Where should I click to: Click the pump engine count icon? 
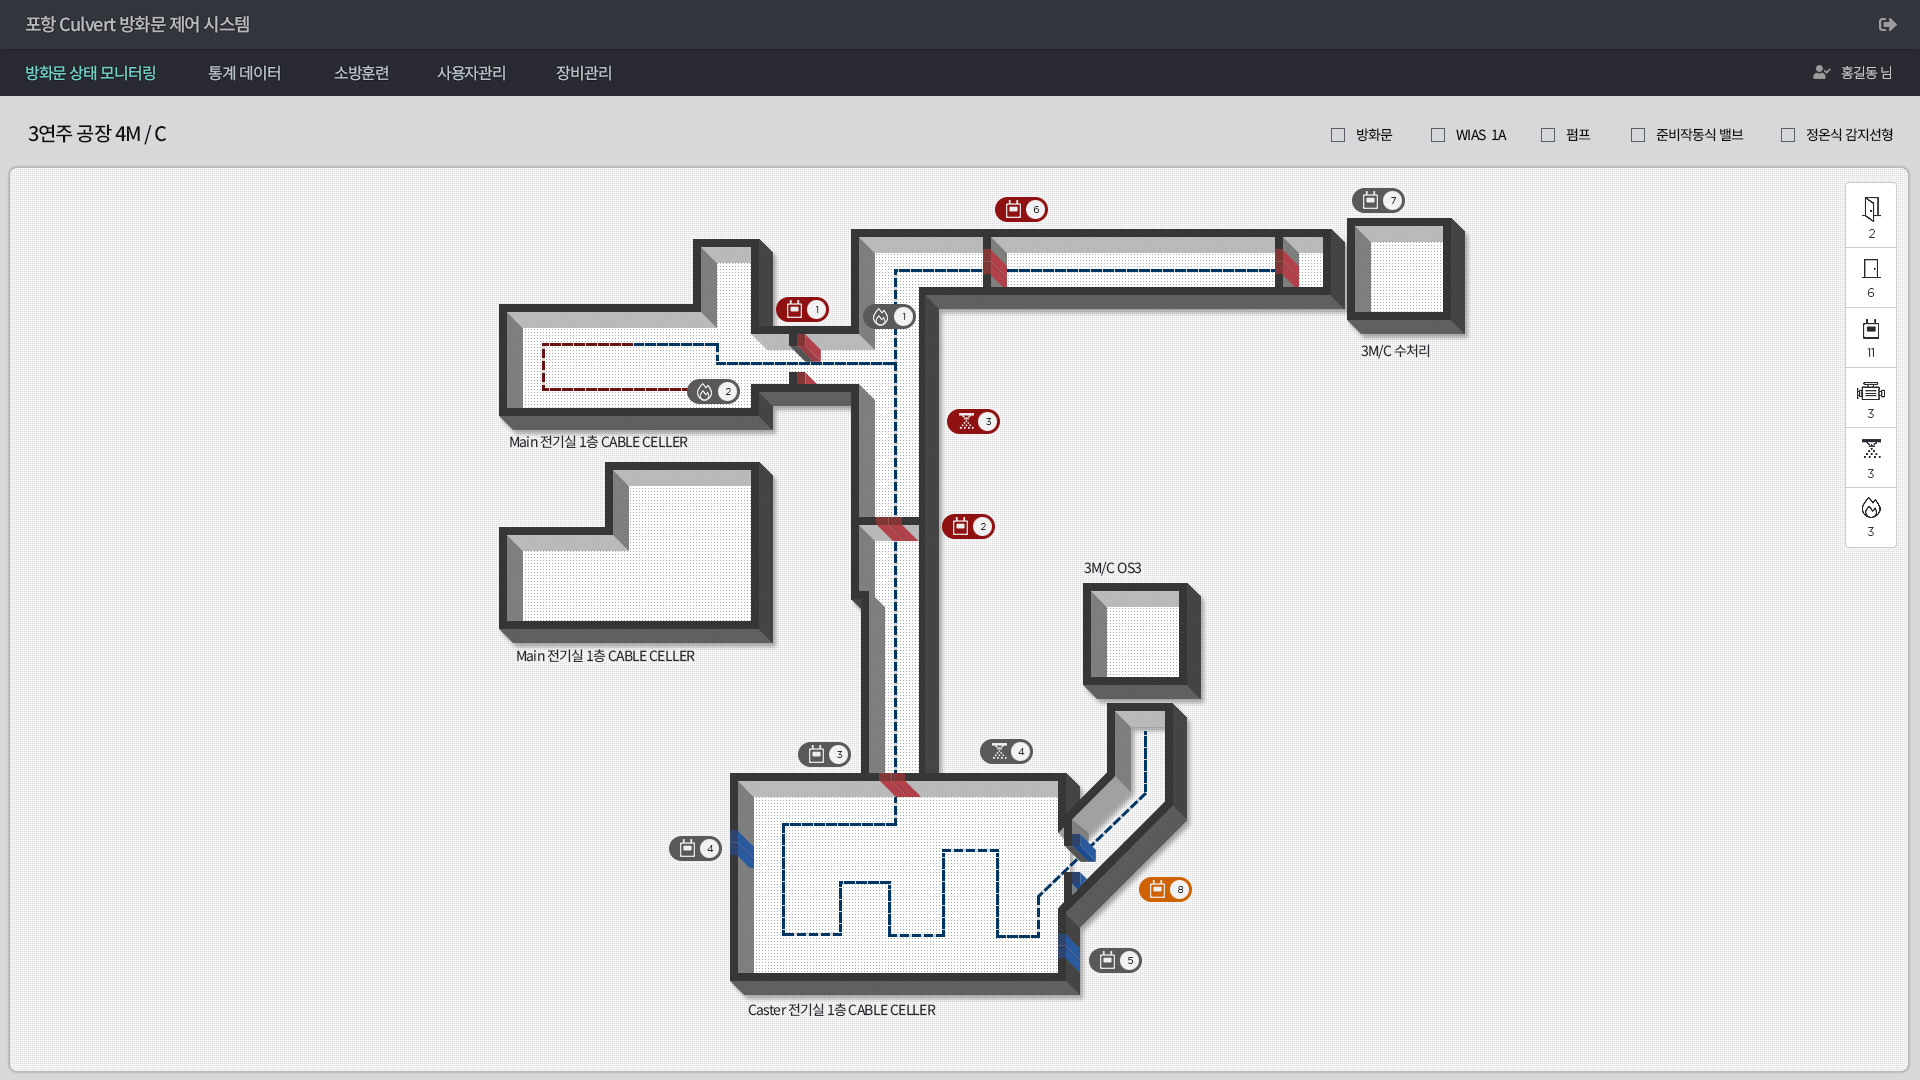coord(1871,392)
